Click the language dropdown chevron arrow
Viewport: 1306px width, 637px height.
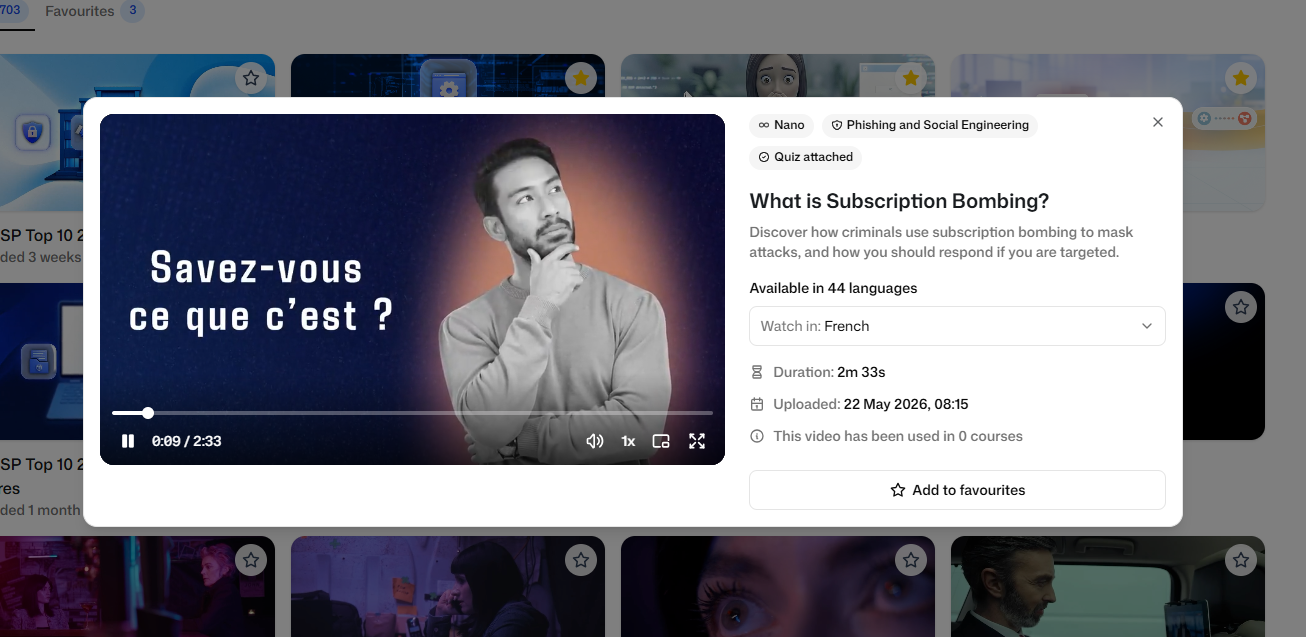1147,326
